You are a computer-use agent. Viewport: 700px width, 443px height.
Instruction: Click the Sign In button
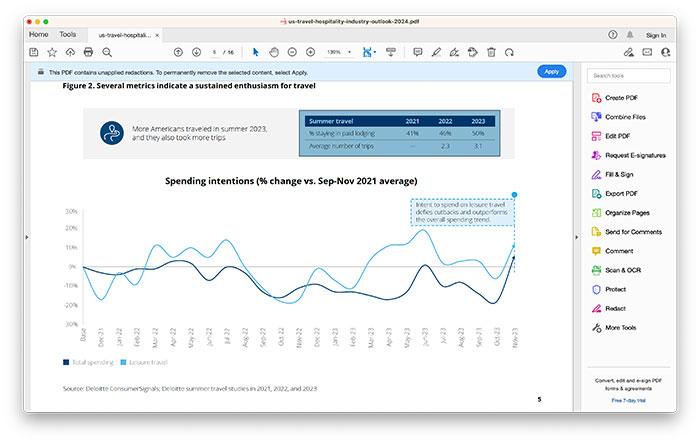655,35
